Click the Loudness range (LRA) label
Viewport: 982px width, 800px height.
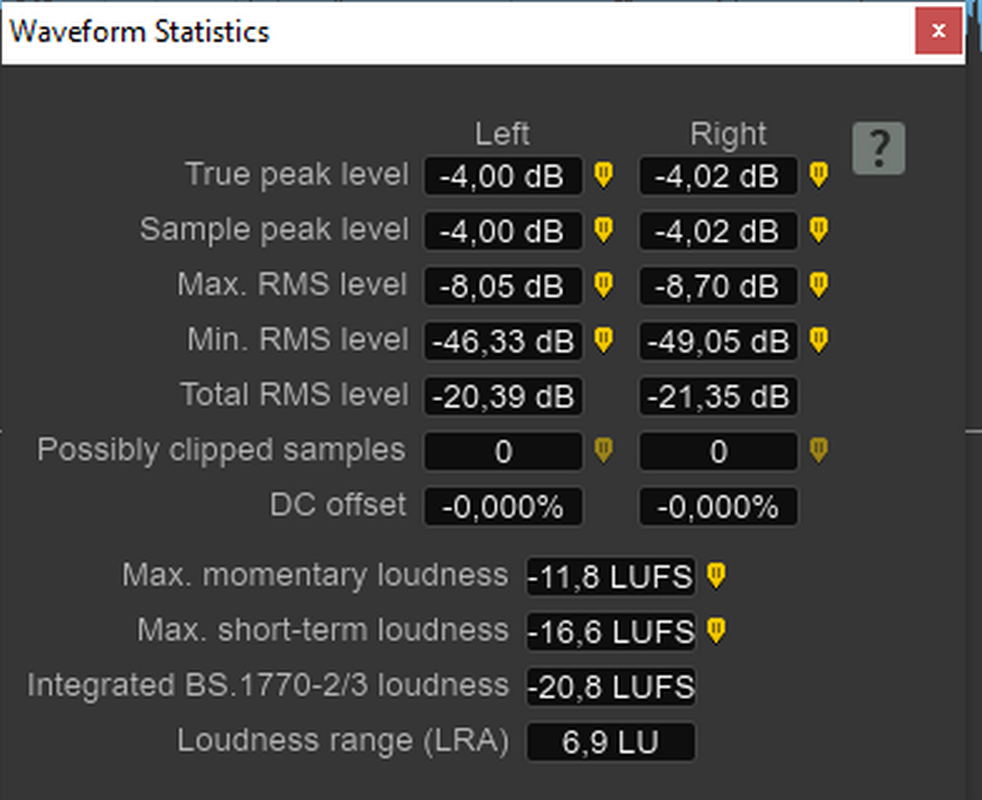click(343, 740)
